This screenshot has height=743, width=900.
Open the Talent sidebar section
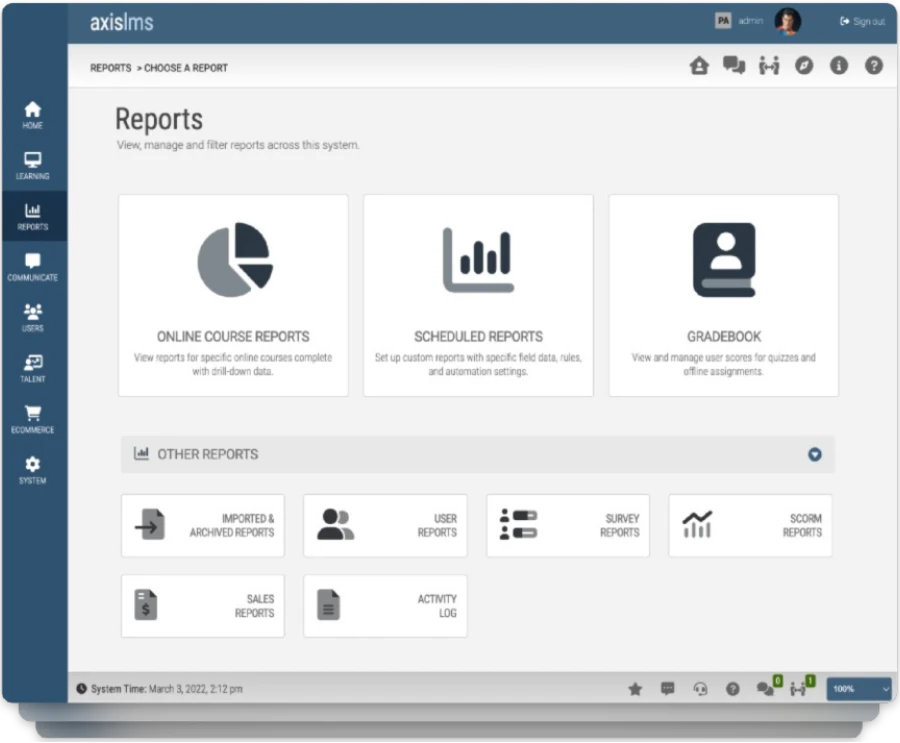click(33, 369)
